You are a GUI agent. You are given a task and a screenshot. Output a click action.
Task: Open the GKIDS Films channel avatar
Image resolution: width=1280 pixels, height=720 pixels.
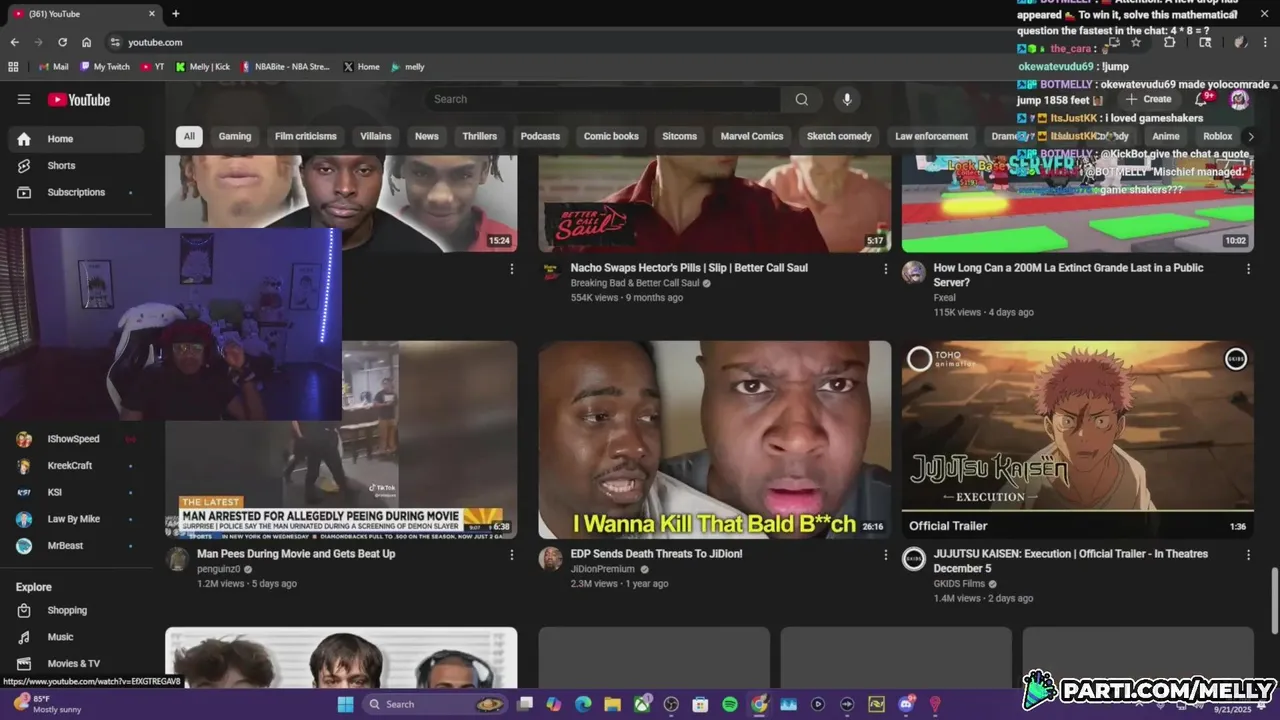[x=914, y=559]
